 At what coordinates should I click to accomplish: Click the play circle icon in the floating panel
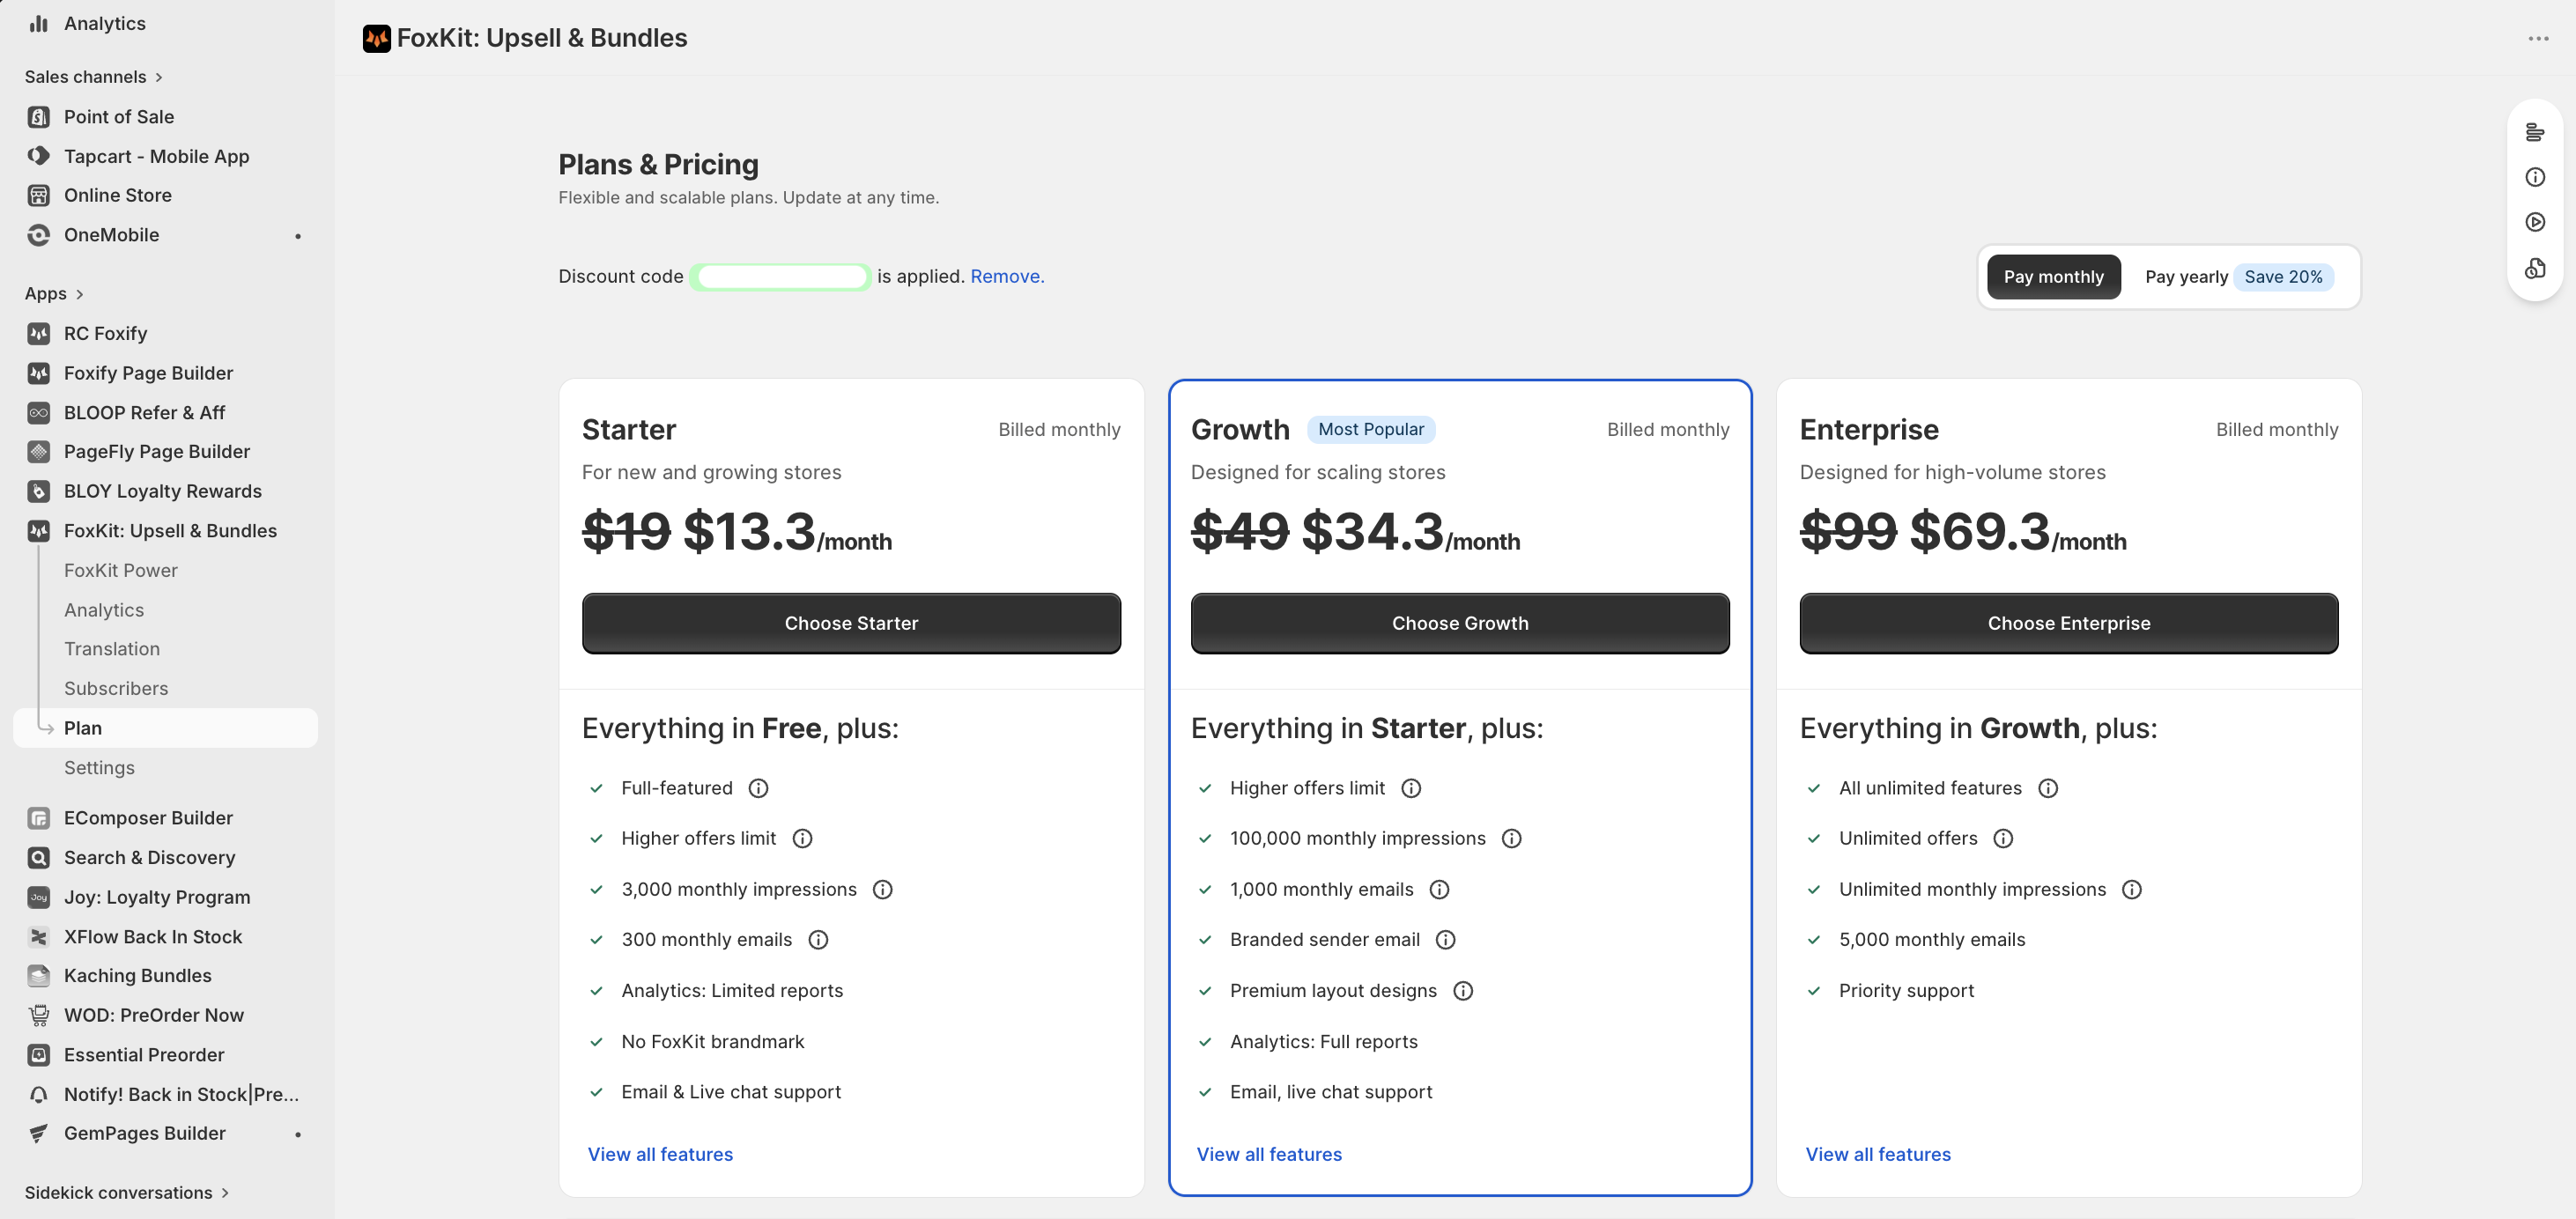pos(2535,222)
